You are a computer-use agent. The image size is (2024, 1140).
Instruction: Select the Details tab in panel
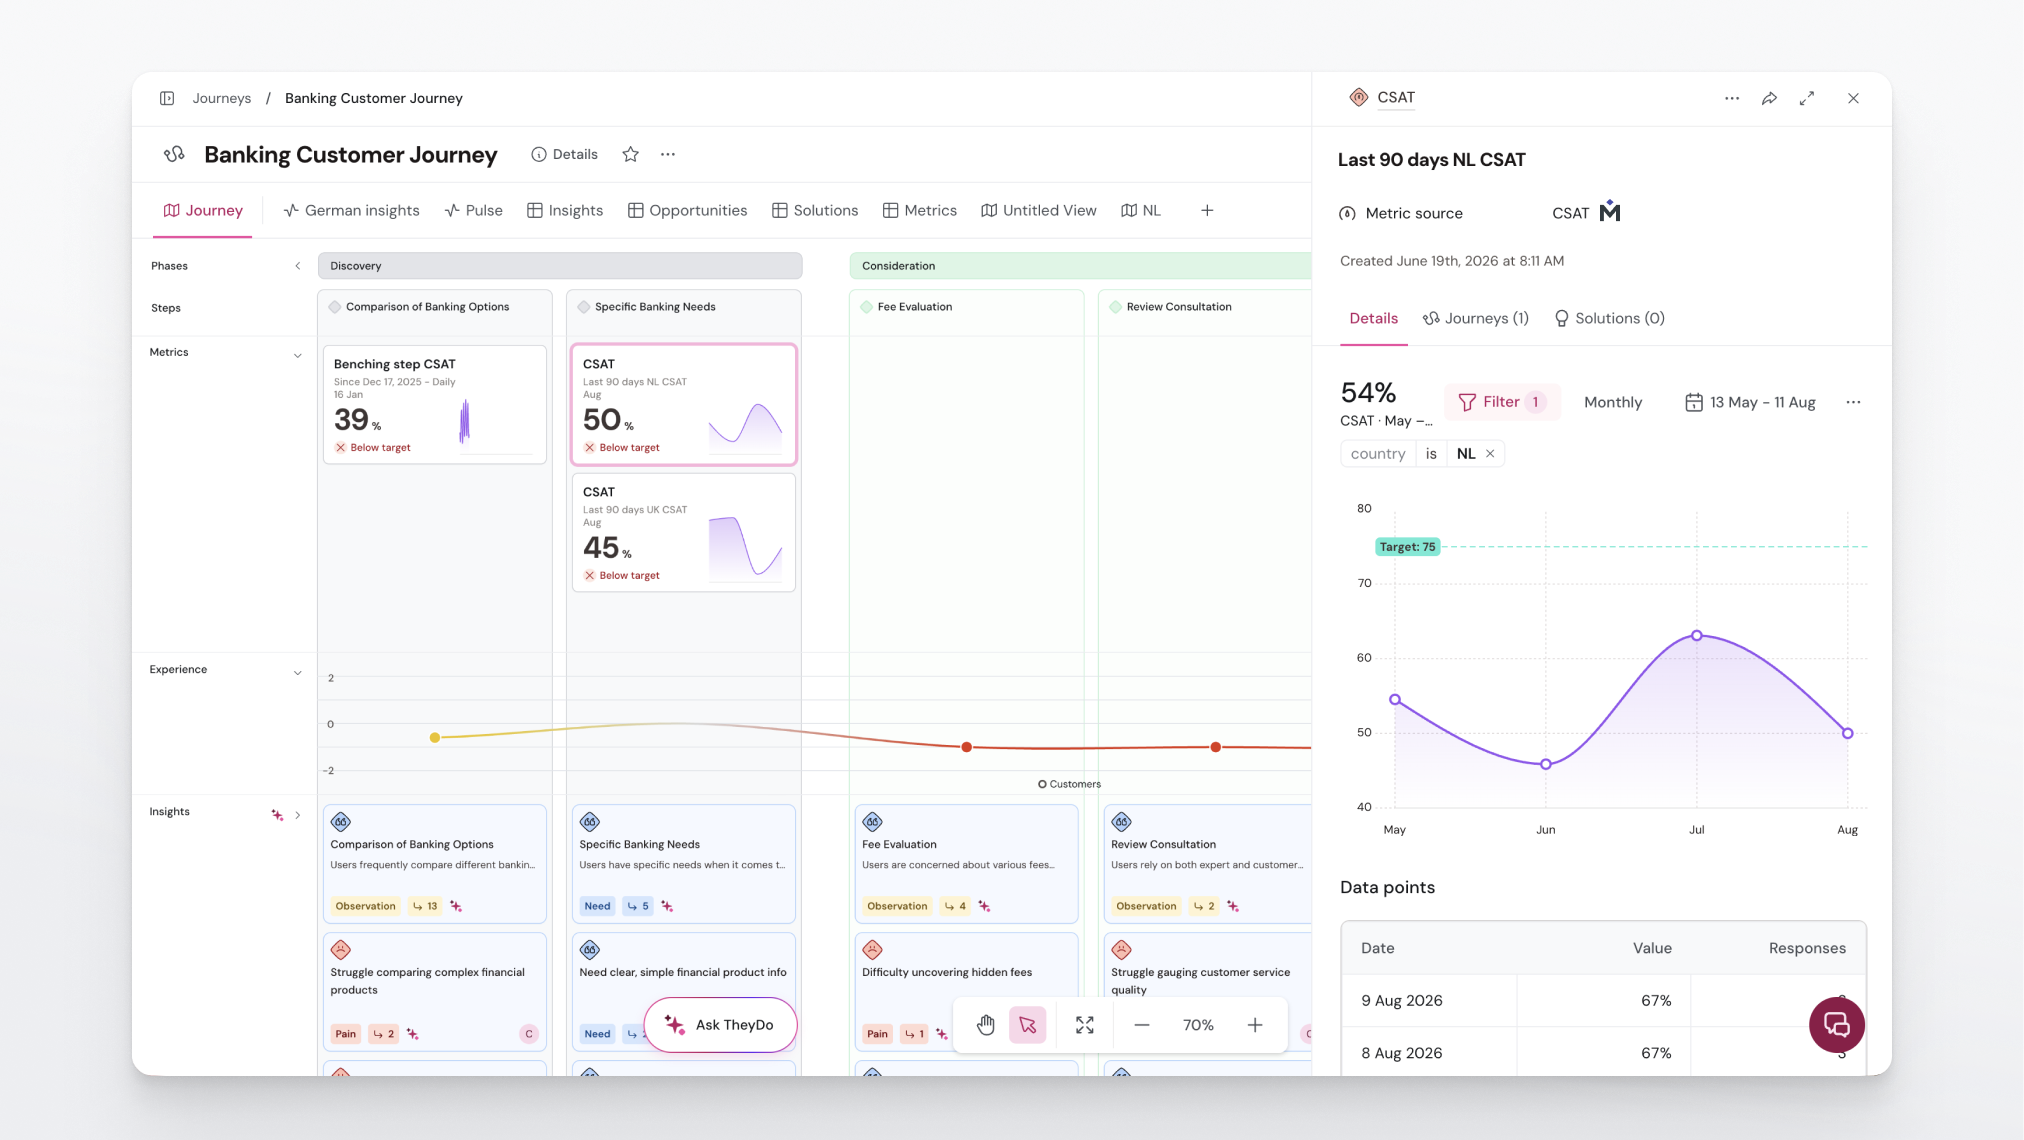[x=1374, y=318]
